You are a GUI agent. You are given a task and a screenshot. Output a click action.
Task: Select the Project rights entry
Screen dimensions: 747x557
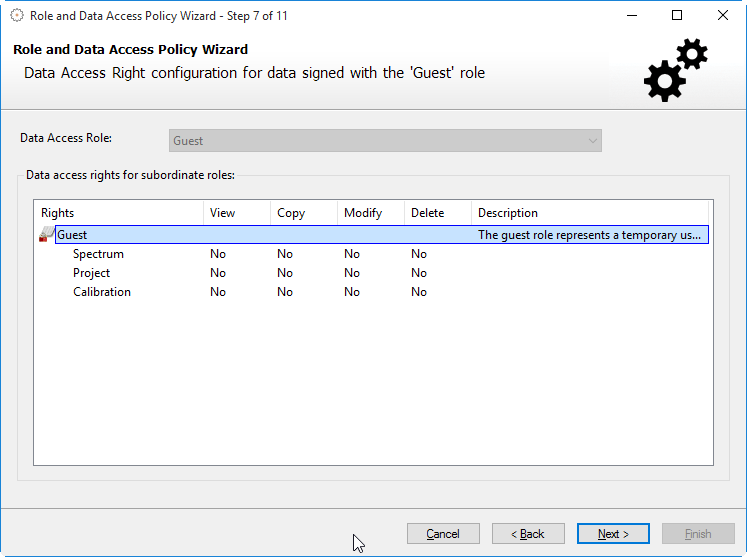(91, 273)
